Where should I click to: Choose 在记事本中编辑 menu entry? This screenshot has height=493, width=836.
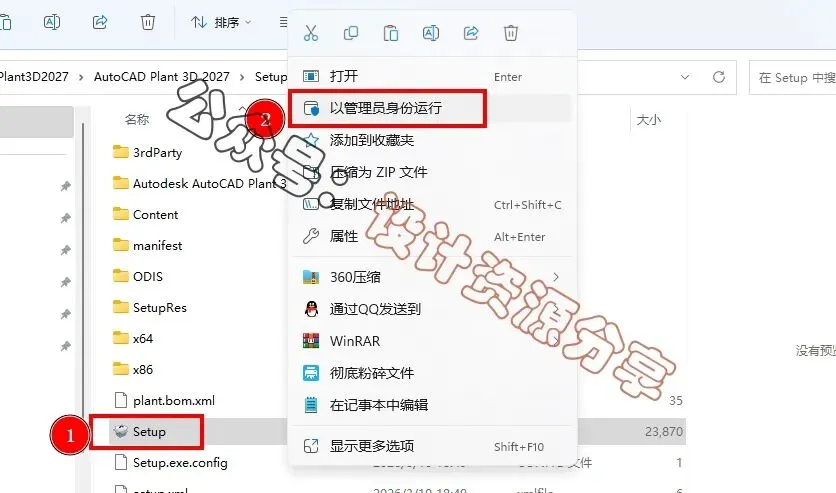point(432,405)
